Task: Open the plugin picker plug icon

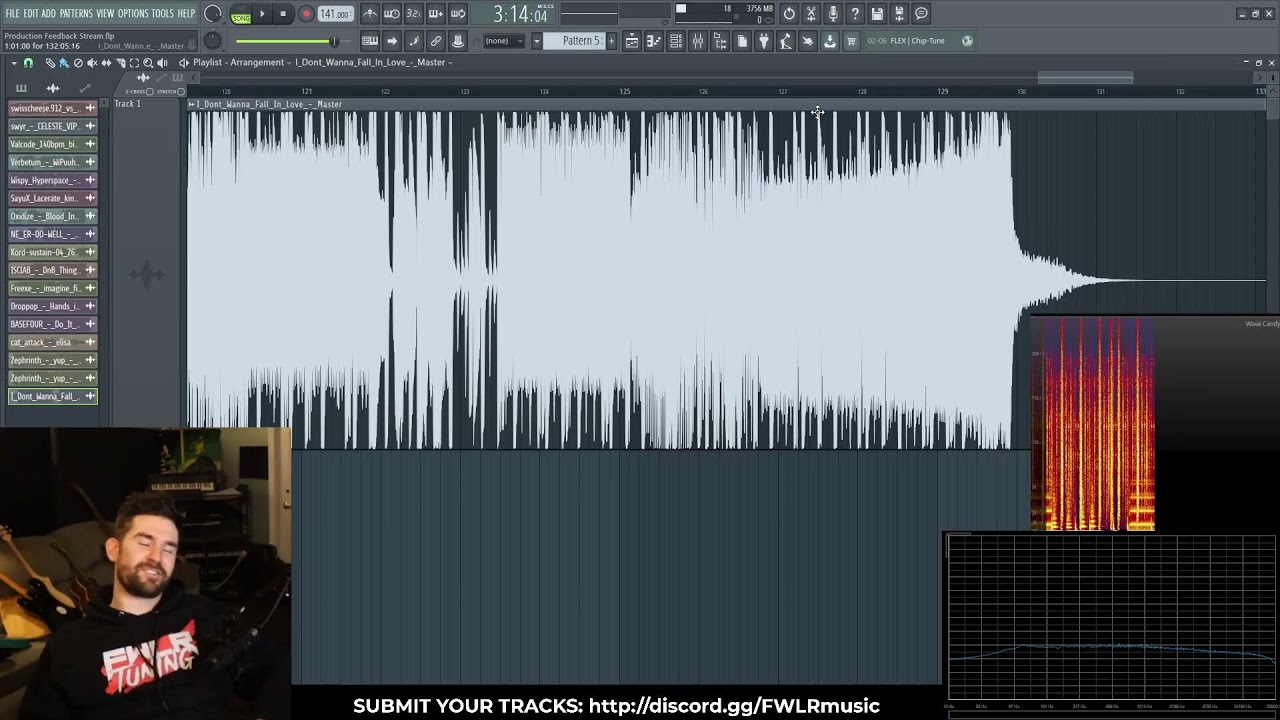Action: click(x=764, y=41)
